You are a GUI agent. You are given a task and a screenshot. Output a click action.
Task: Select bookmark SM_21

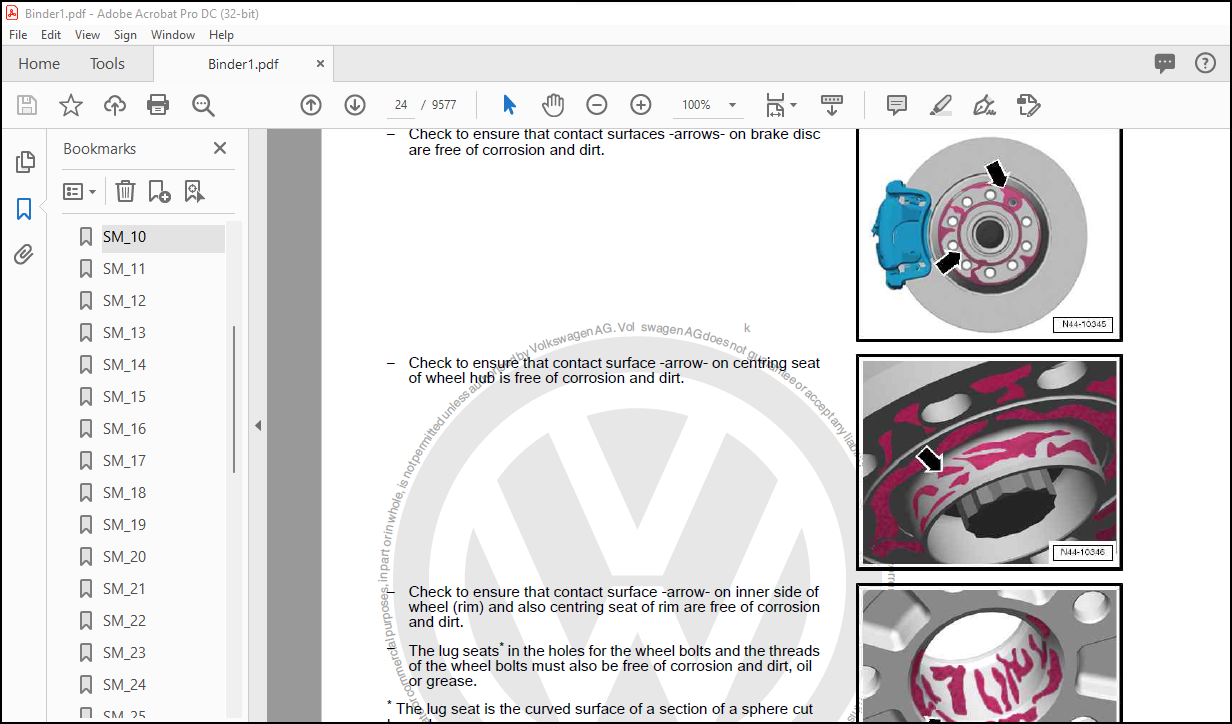click(124, 589)
